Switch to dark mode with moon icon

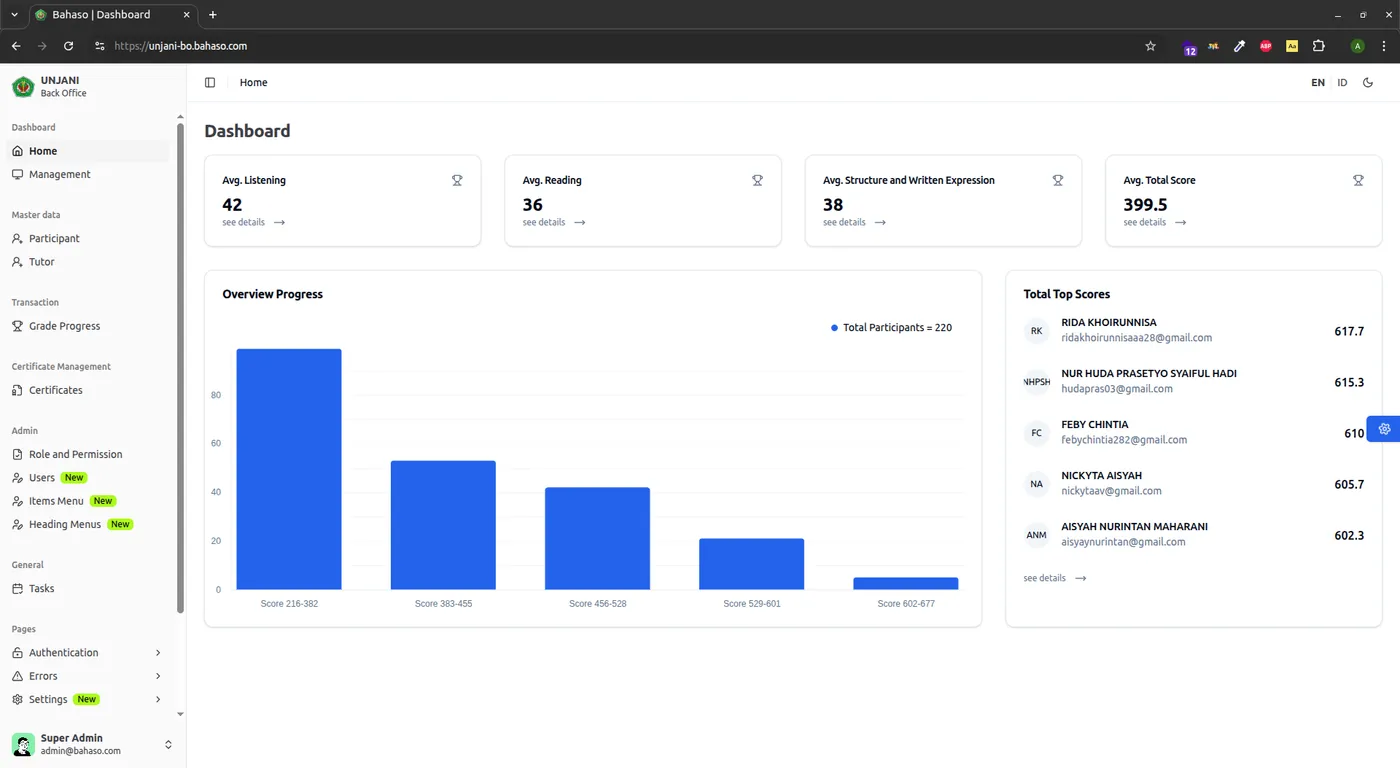point(1368,83)
